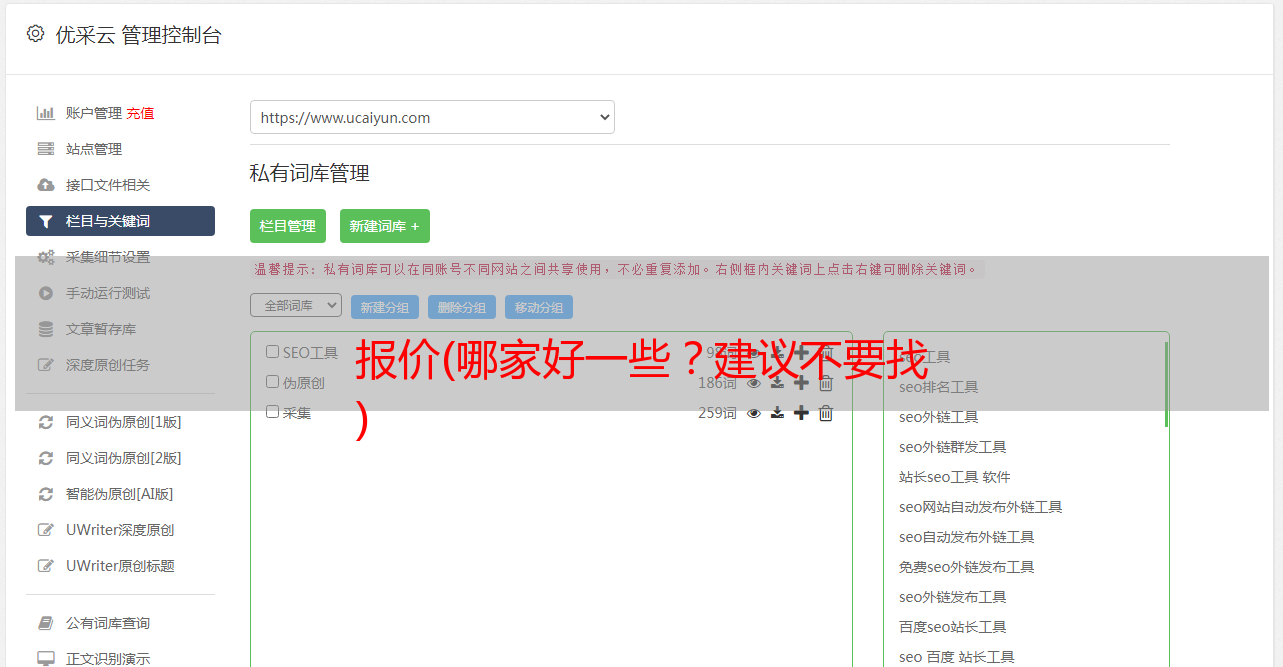
Task: Tick the 伪原创 checkbox
Action: point(272,382)
